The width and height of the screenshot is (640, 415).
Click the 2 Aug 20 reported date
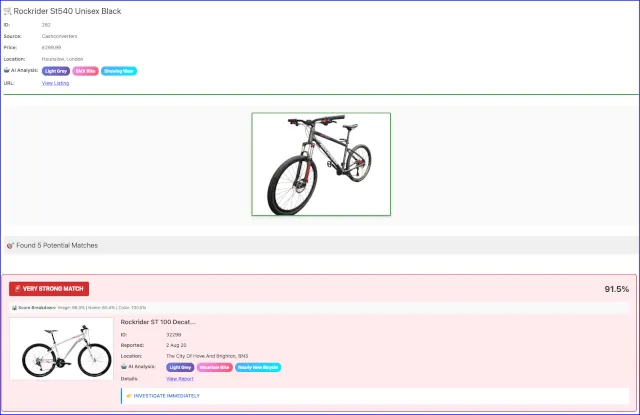pos(176,345)
